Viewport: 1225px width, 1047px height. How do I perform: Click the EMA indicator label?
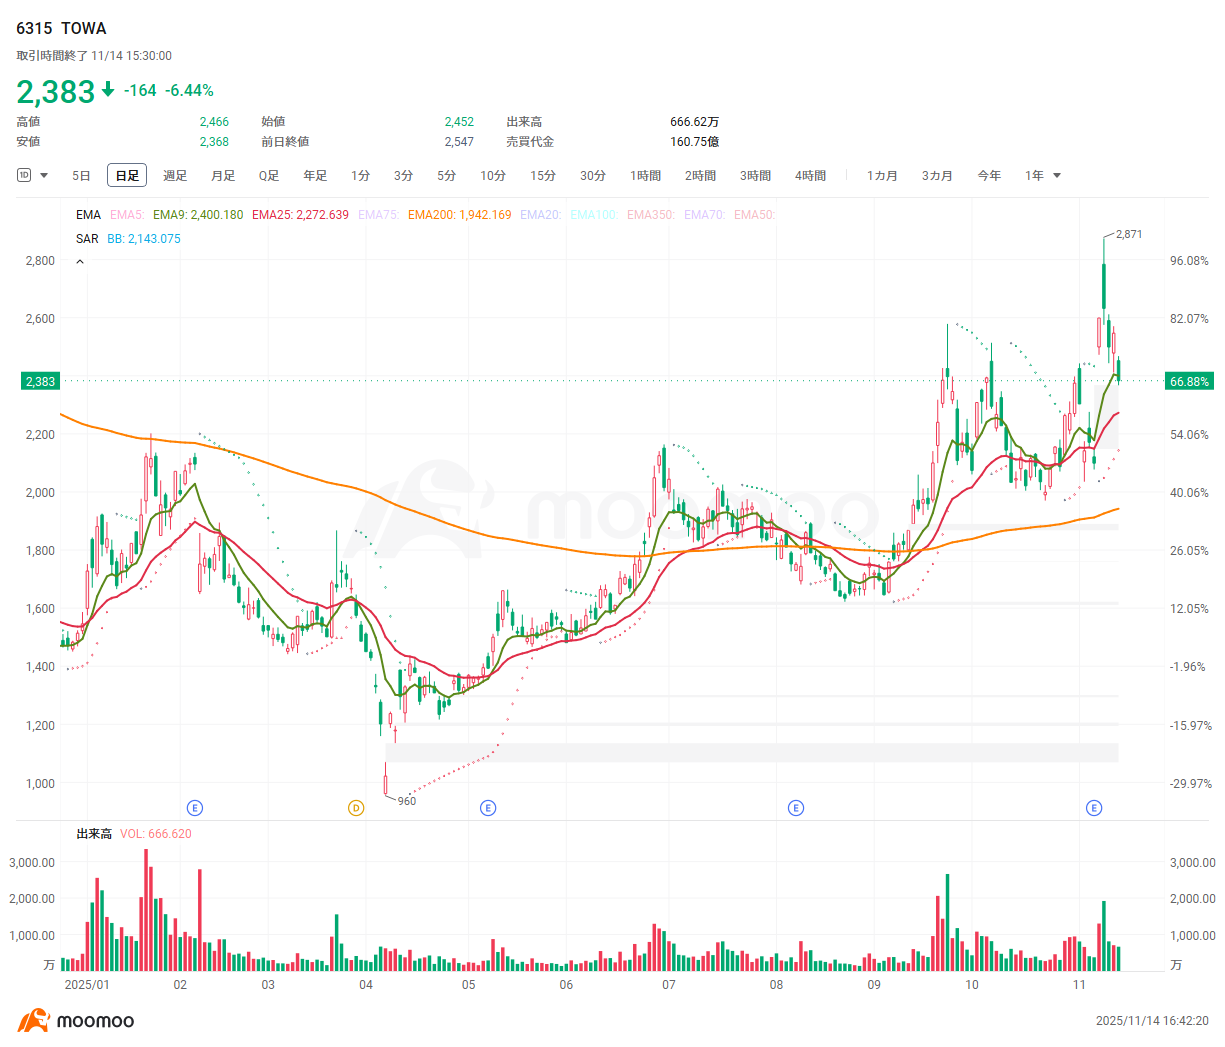pyautogui.click(x=88, y=215)
